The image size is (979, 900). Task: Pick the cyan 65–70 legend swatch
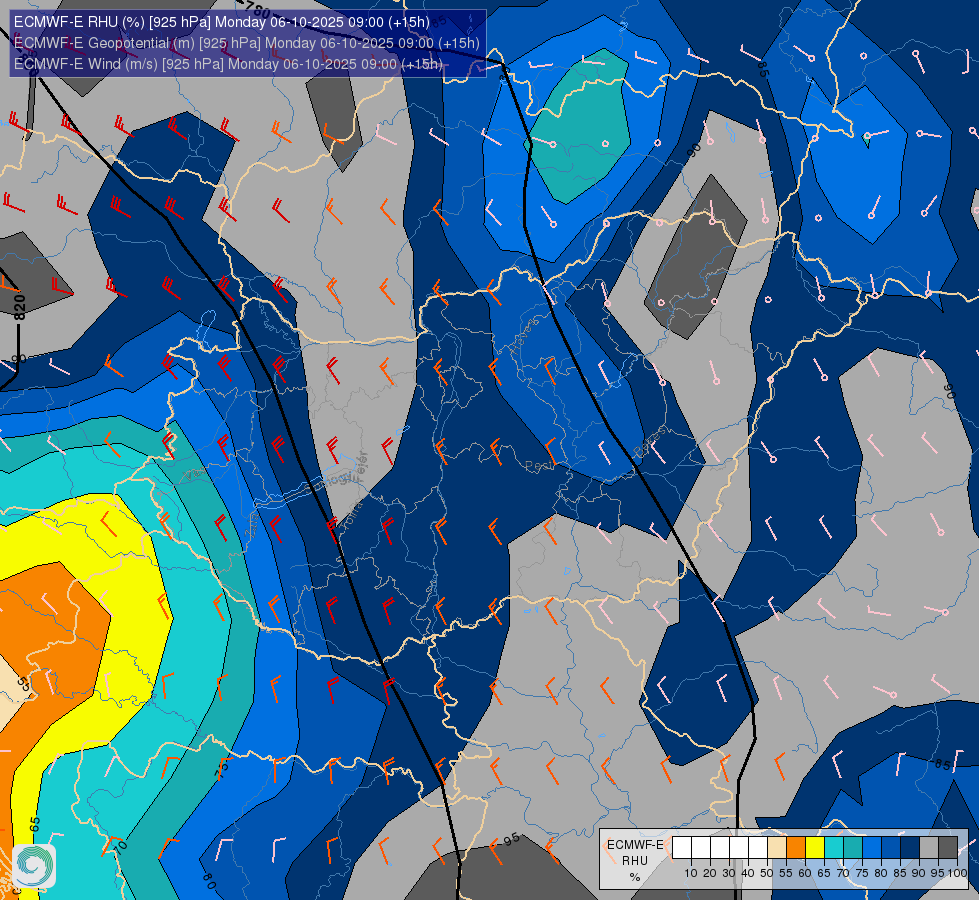(x=834, y=848)
